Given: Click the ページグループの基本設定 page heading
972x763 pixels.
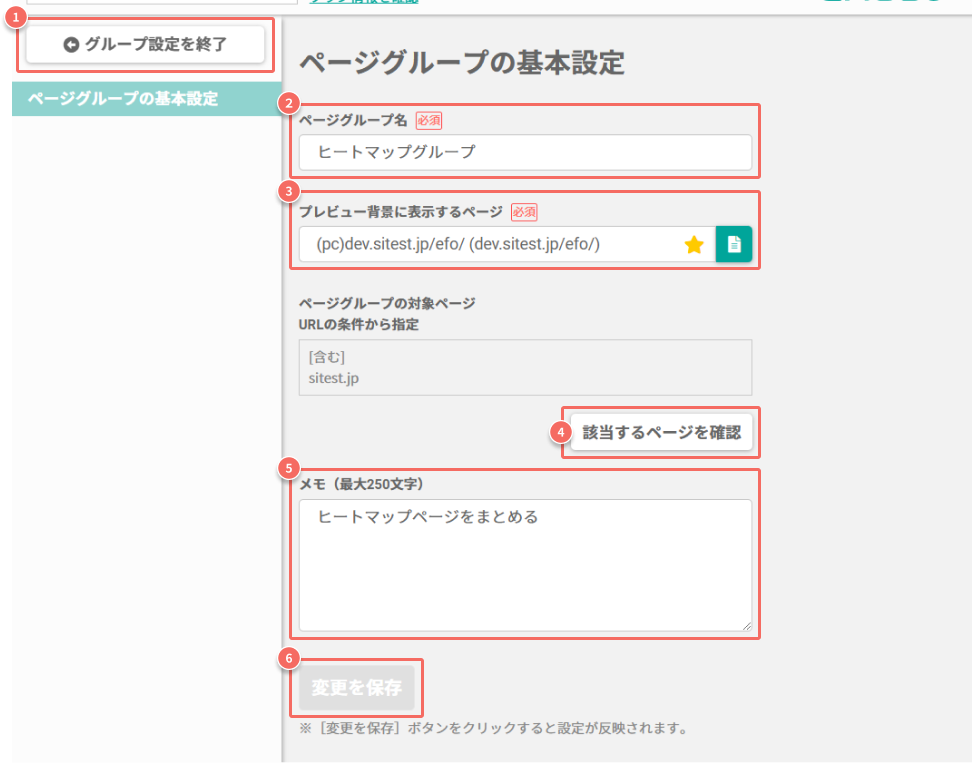Looking at the screenshot, I should (462, 63).
